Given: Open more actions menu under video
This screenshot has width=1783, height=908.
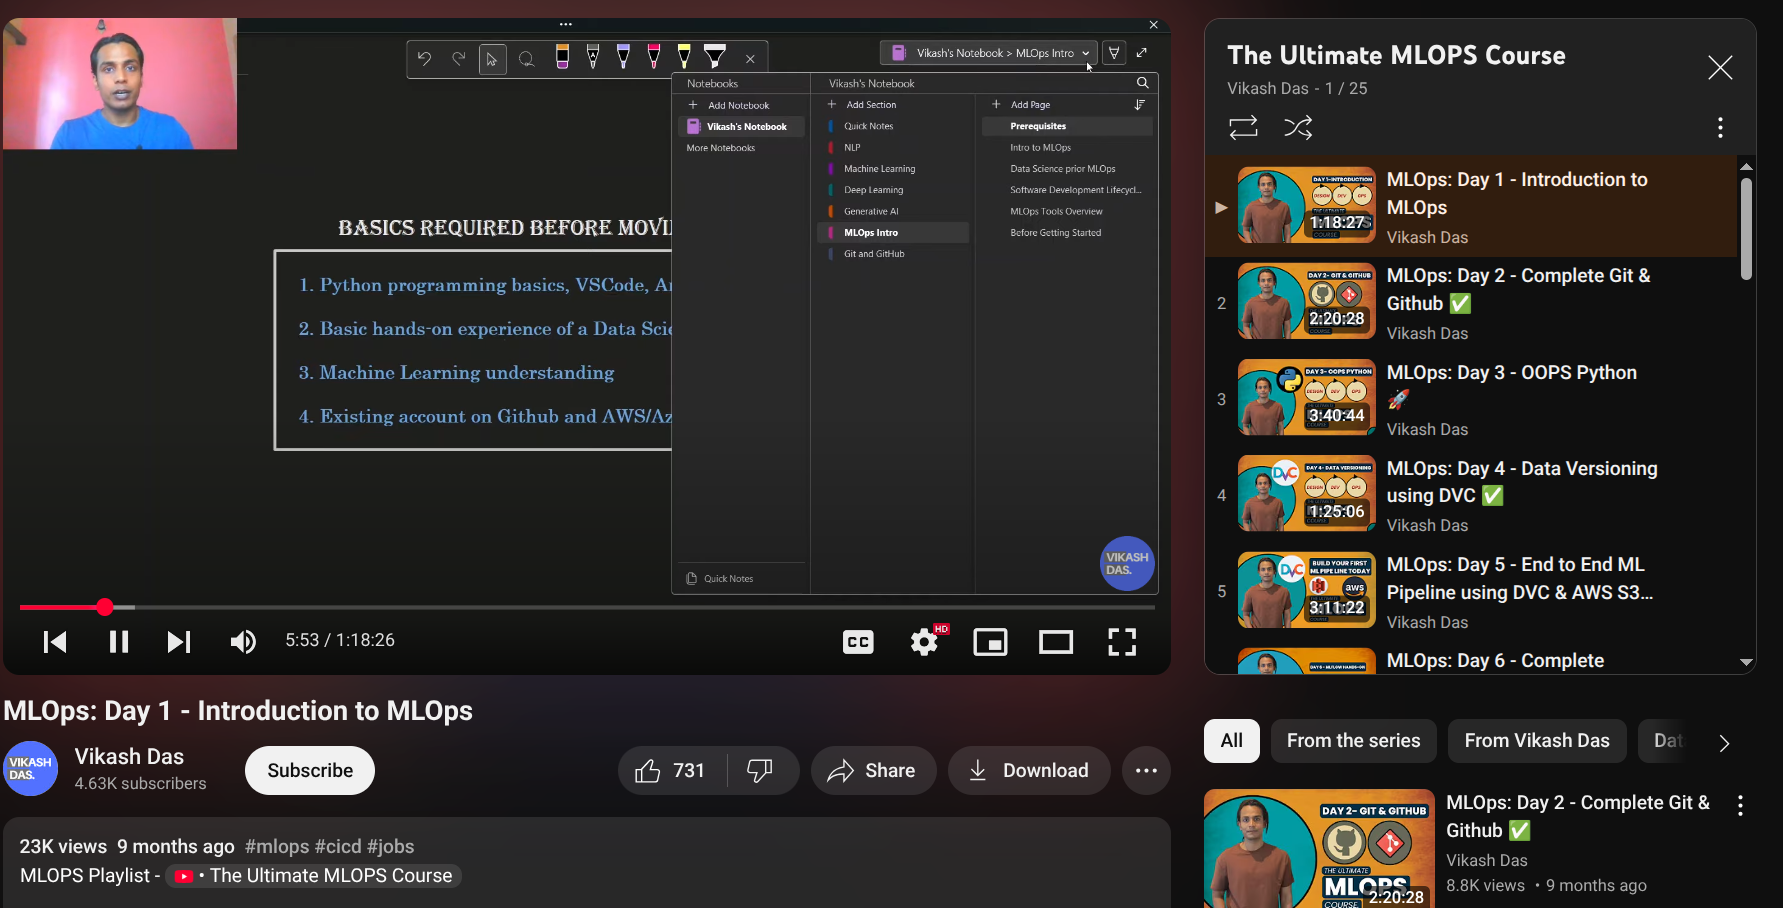Looking at the screenshot, I should pos(1146,771).
